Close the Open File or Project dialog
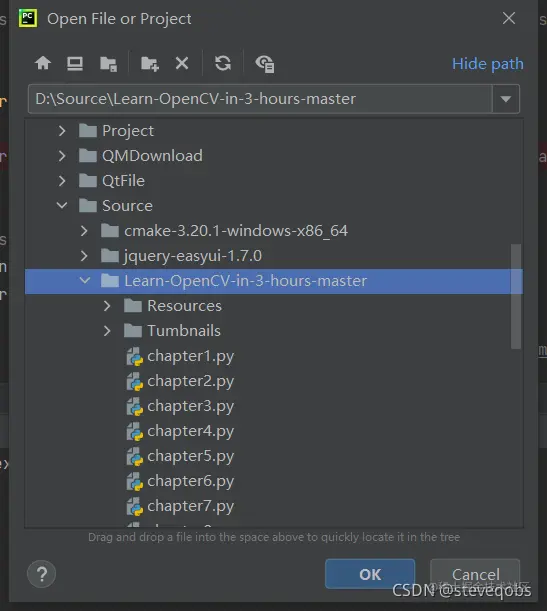 click(x=509, y=18)
